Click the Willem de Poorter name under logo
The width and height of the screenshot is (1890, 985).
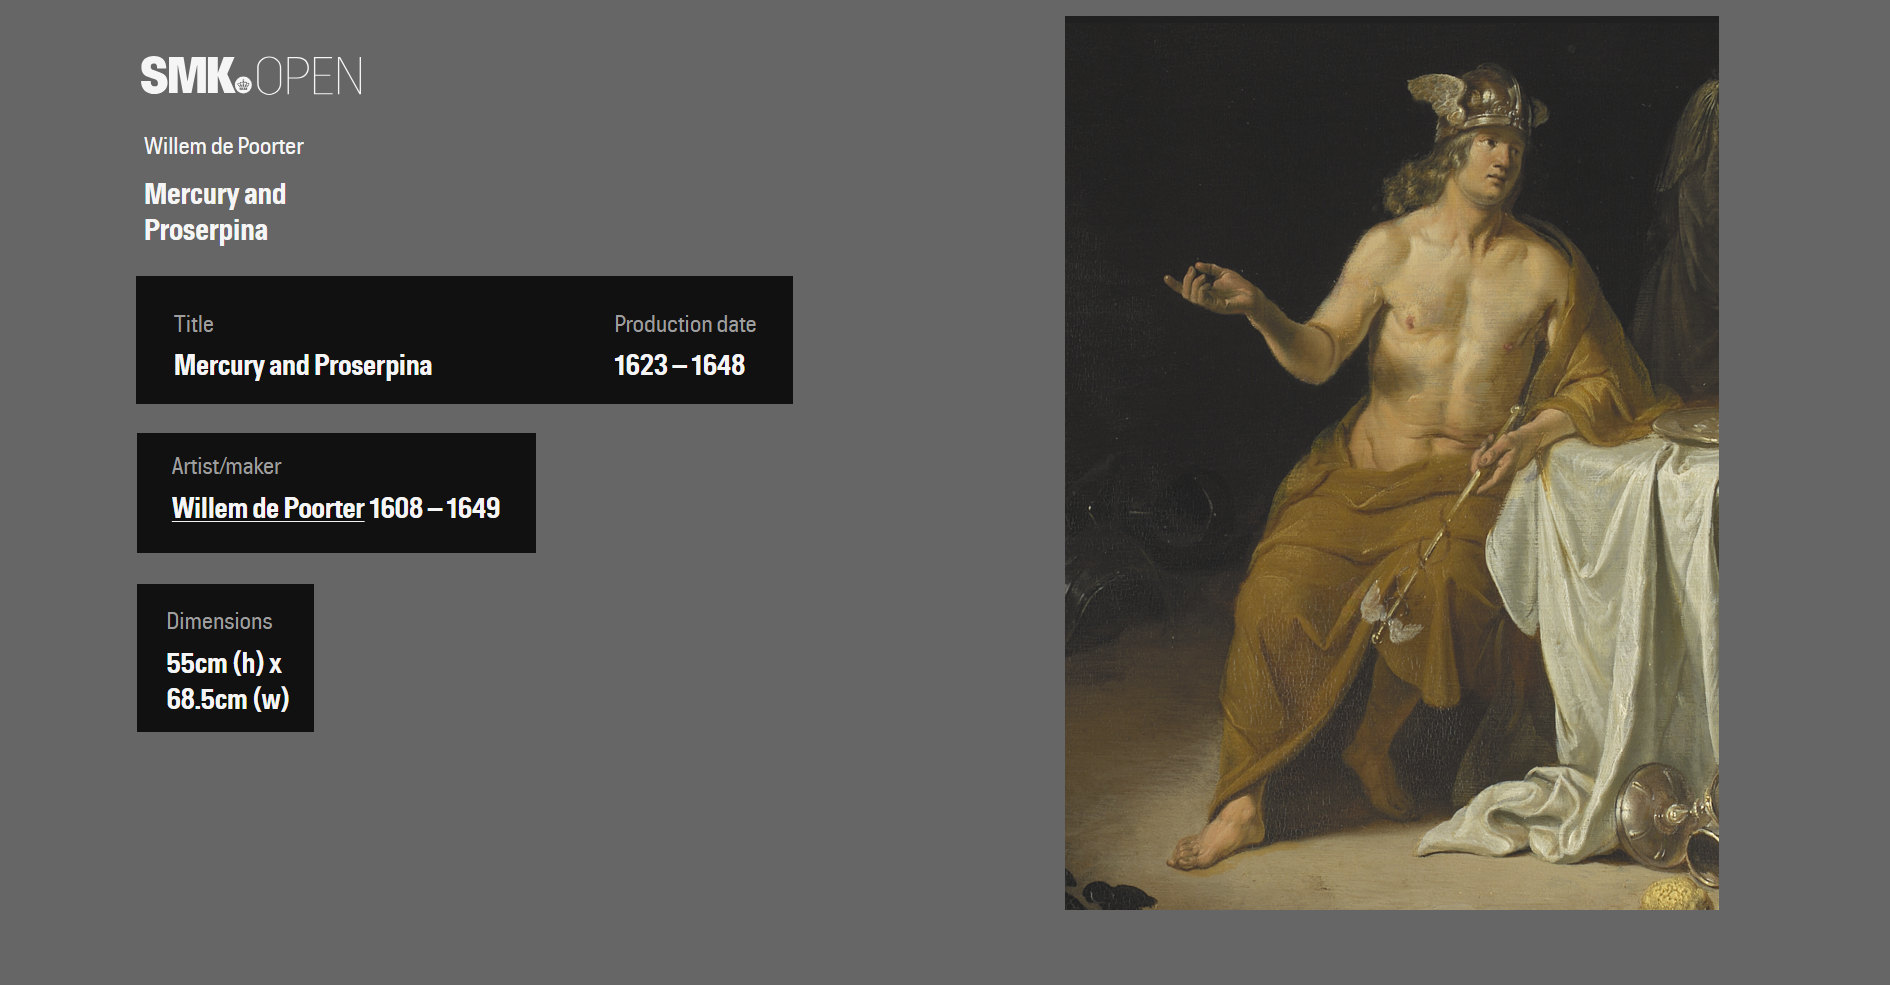224,146
